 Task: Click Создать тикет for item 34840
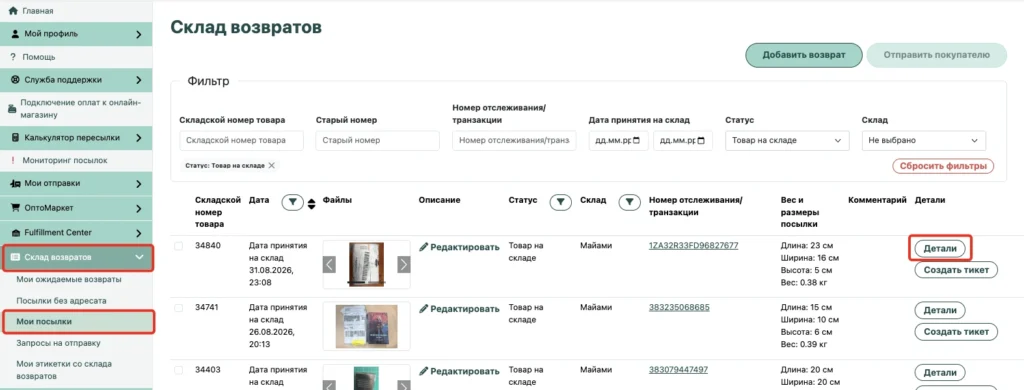(x=956, y=270)
